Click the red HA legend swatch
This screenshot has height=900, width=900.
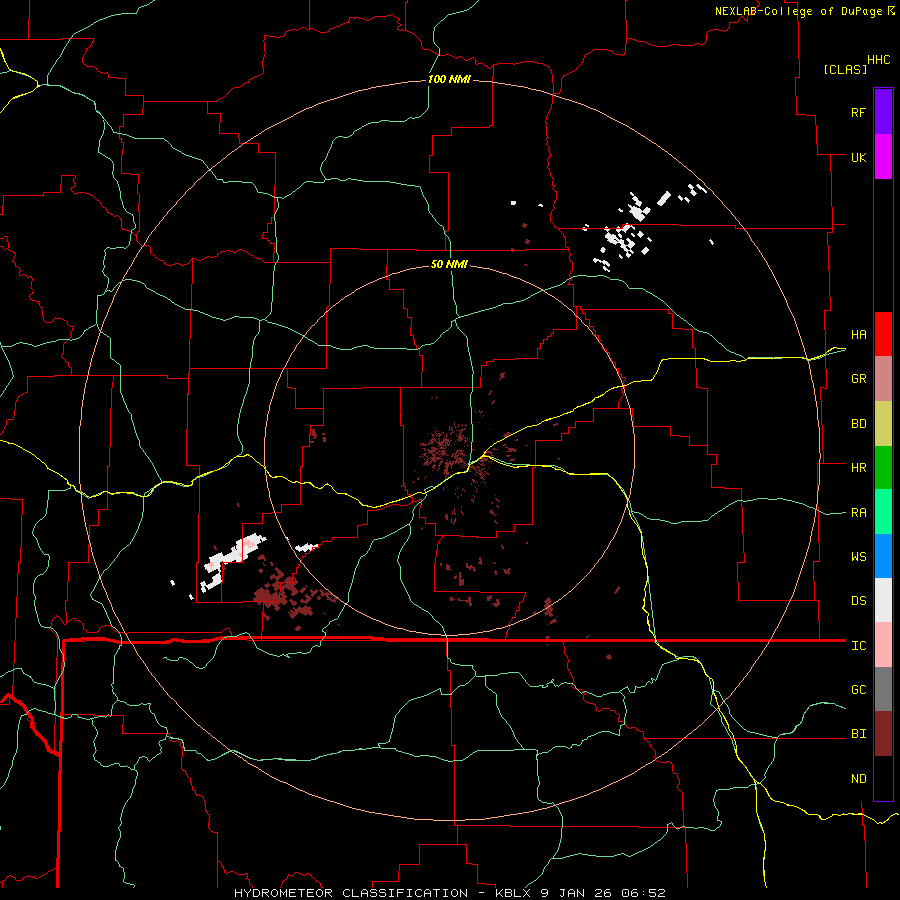(883, 333)
